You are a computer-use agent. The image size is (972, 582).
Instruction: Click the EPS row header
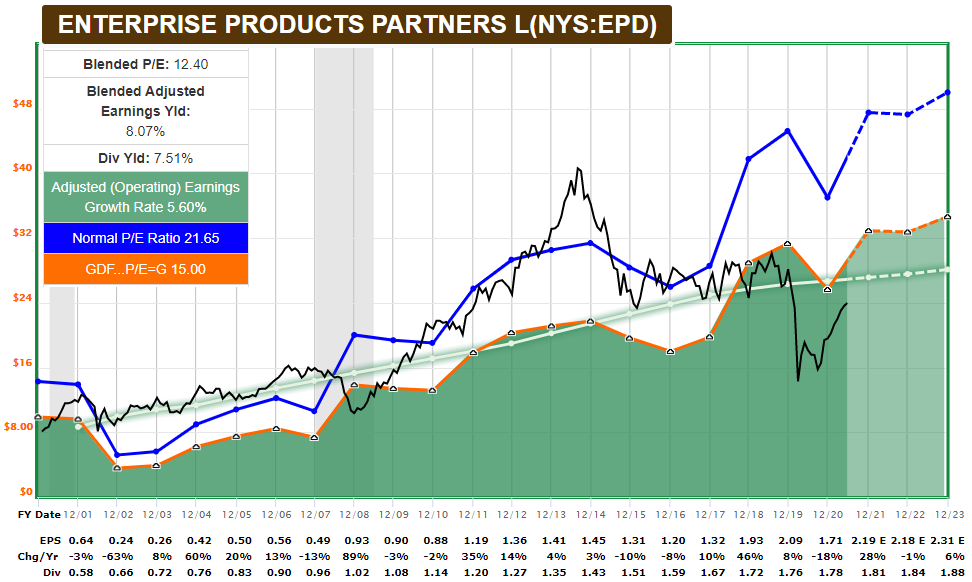(50, 540)
